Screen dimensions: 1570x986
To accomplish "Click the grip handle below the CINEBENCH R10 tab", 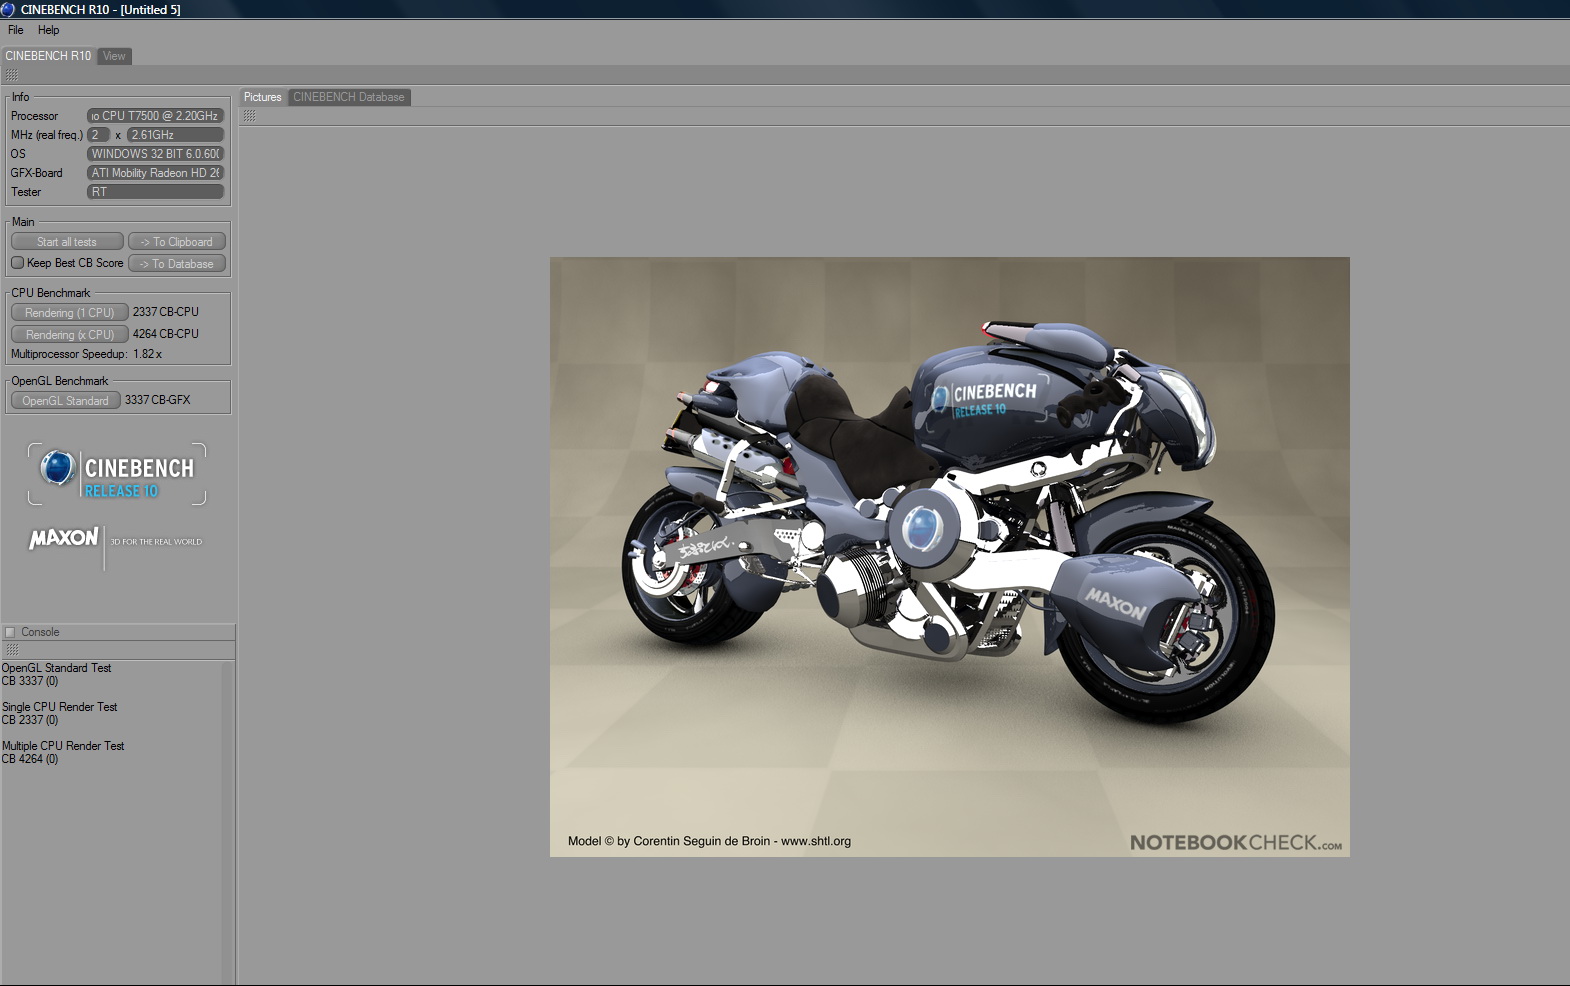I will coord(12,75).
